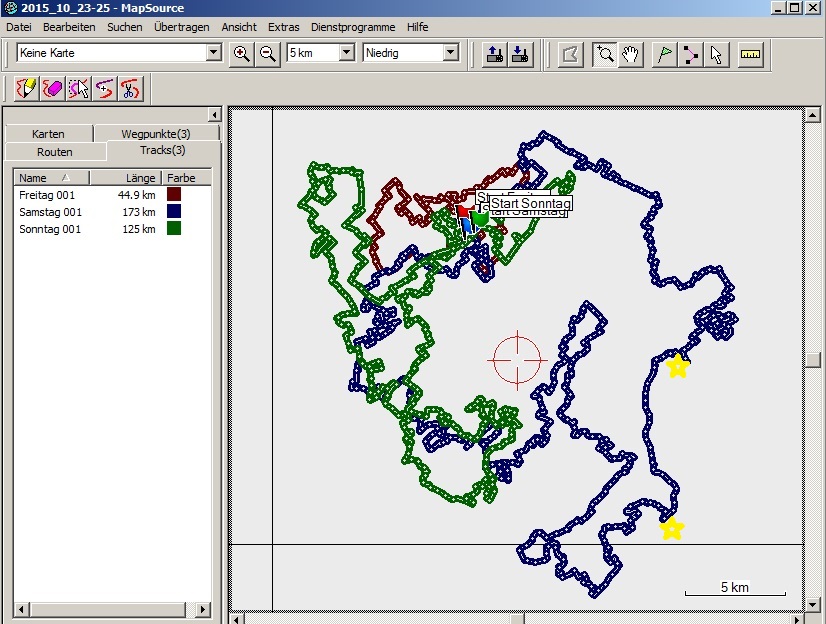The height and width of the screenshot is (624, 826).
Task: Sort tracks by Länge column header
Action: 125,177
